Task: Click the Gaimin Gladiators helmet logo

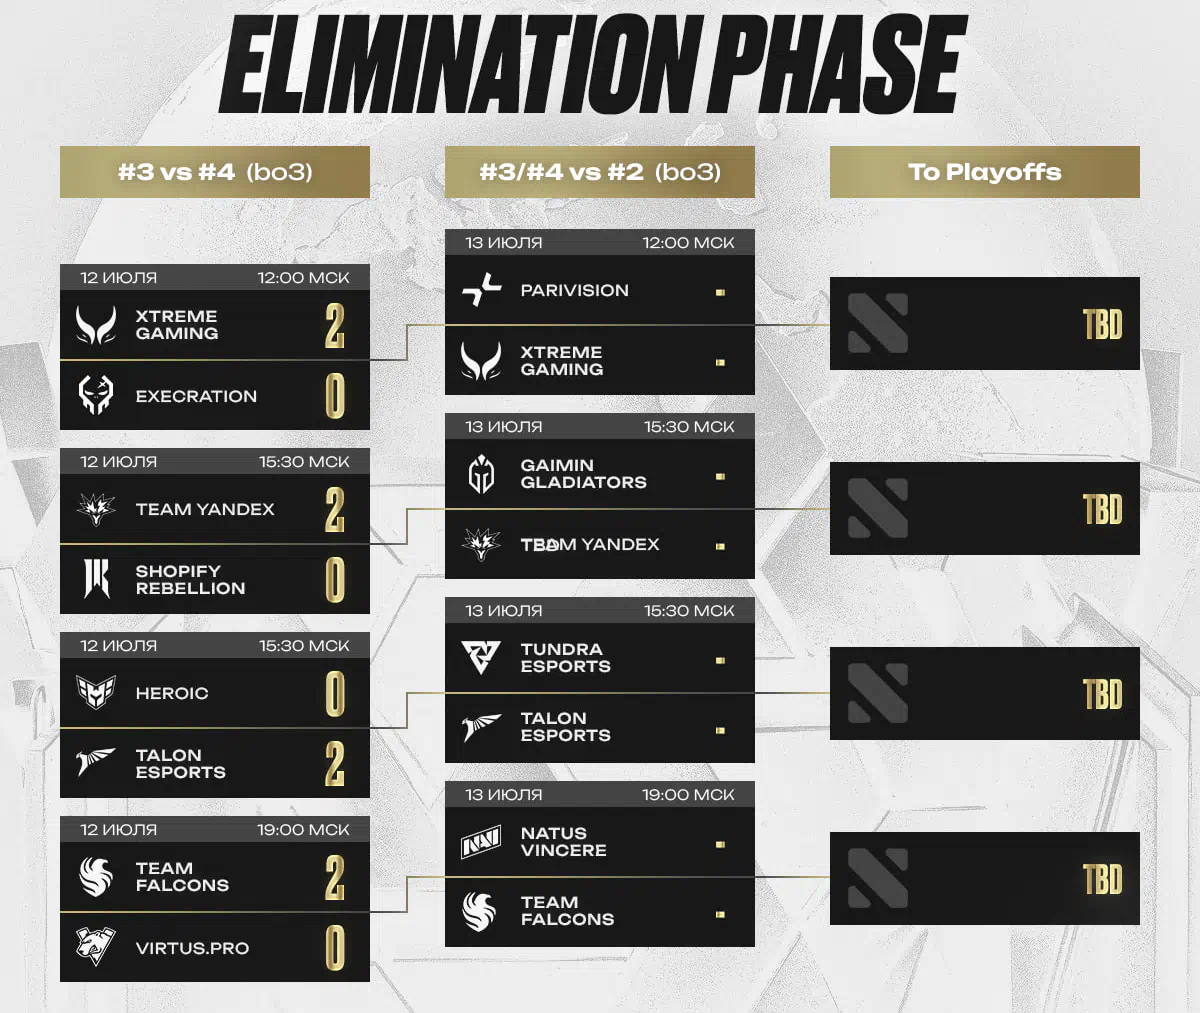Action: tap(481, 474)
